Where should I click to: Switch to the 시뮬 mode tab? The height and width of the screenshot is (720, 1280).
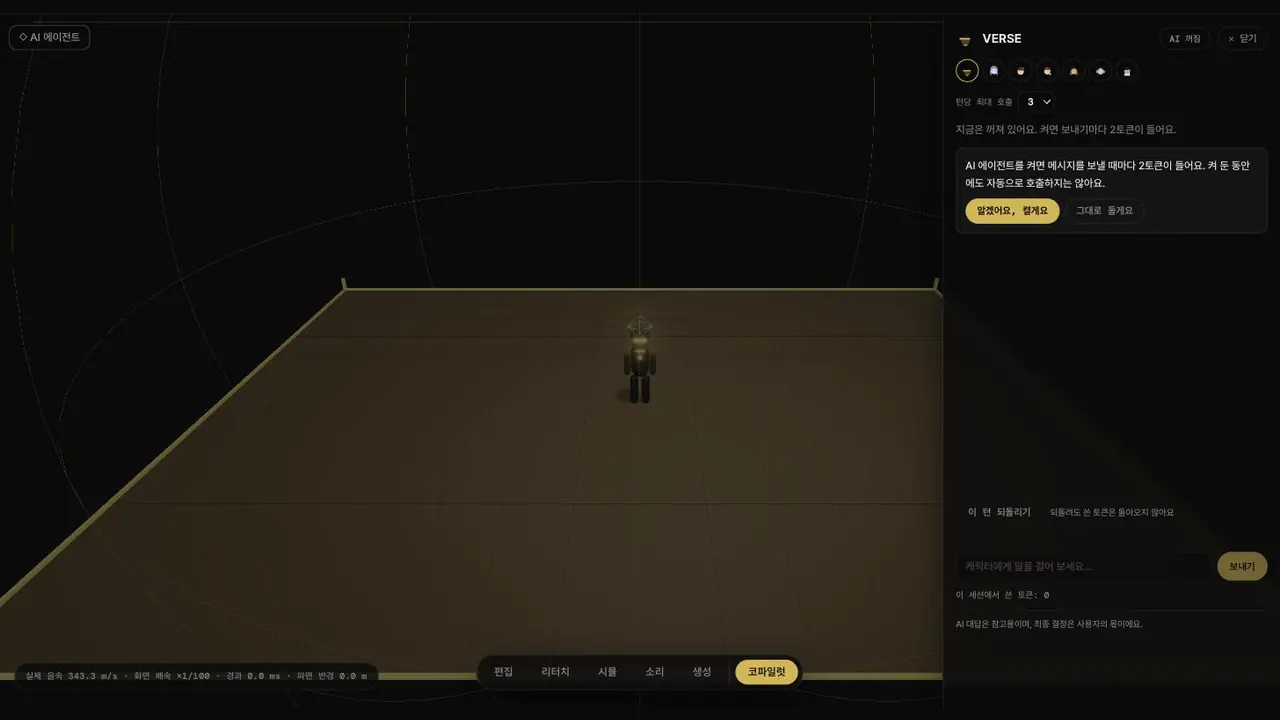pos(607,672)
